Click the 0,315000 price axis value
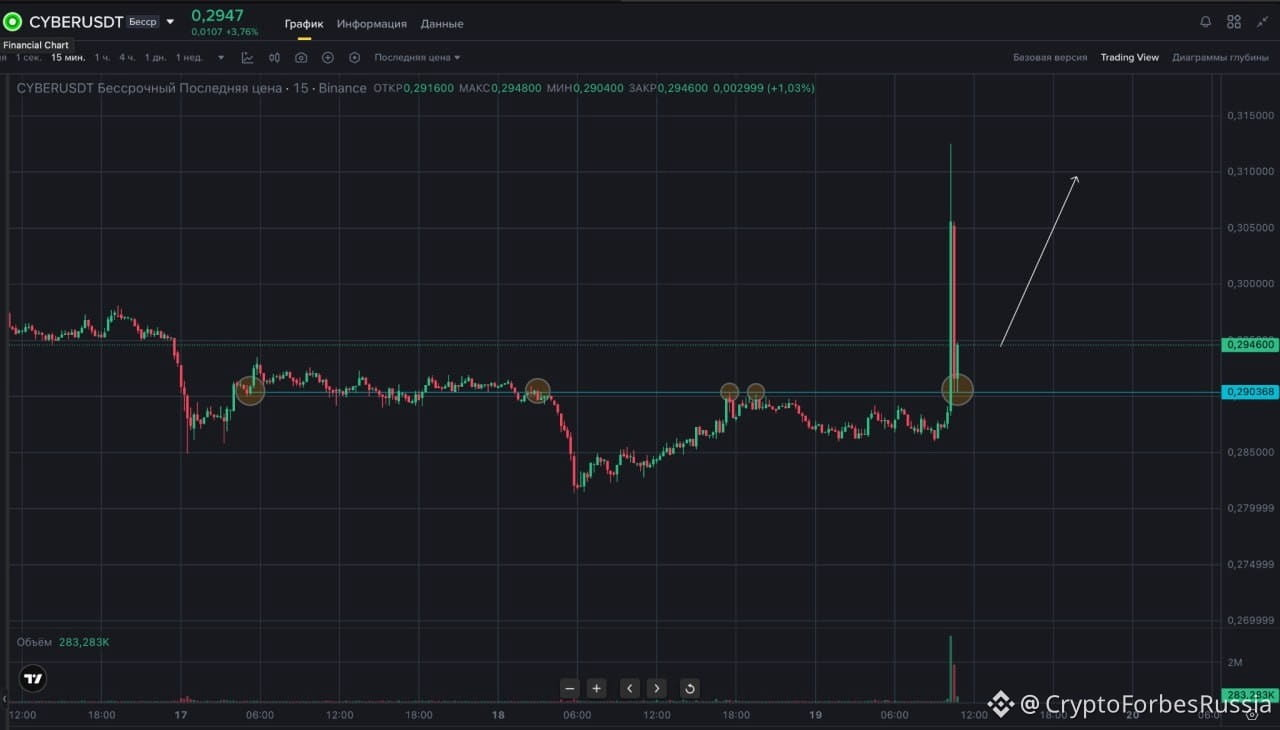The height and width of the screenshot is (730, 1280). 1250,116
